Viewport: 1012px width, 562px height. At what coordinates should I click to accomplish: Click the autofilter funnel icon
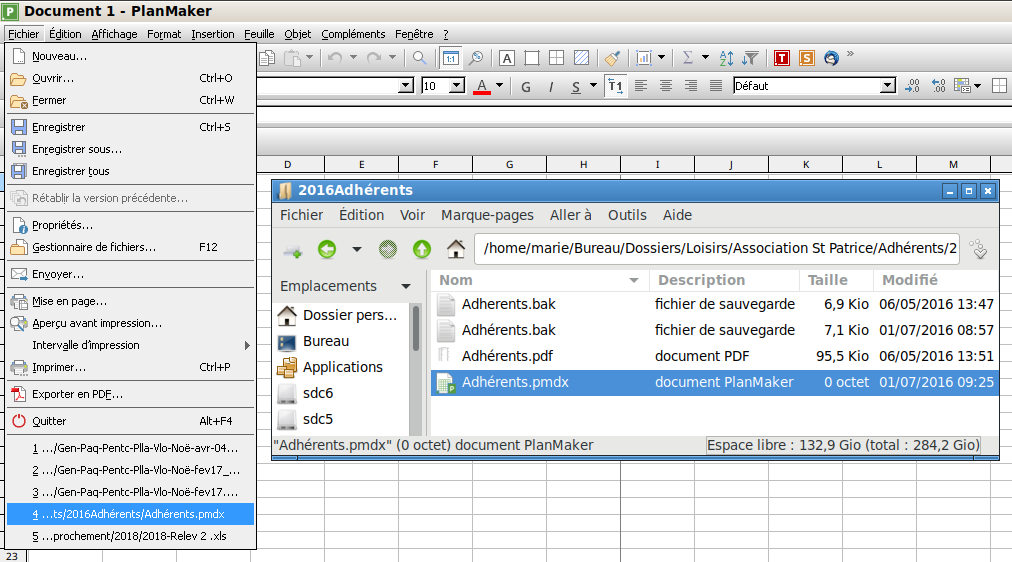tap(750, 58)
